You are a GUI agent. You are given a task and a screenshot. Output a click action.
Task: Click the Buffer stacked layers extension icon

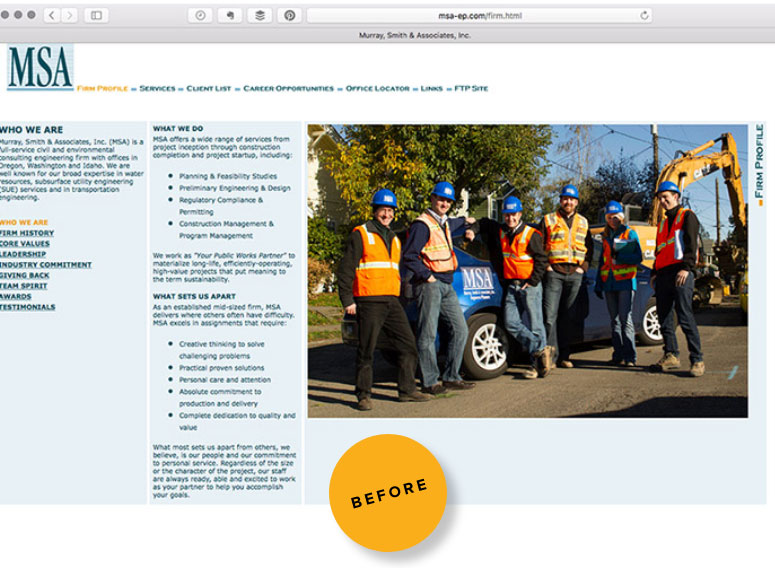[260, 15]
